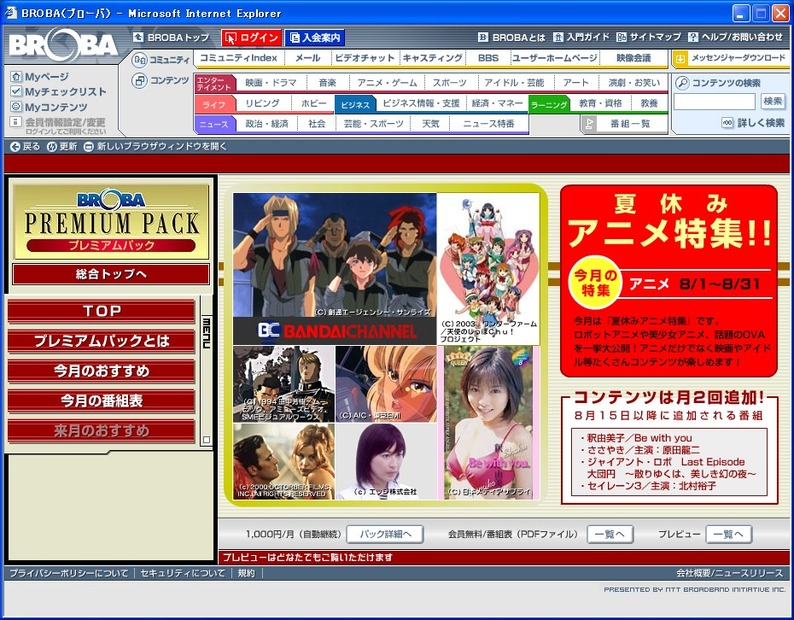Select コミュニティIndex tab

click(238, 58)
